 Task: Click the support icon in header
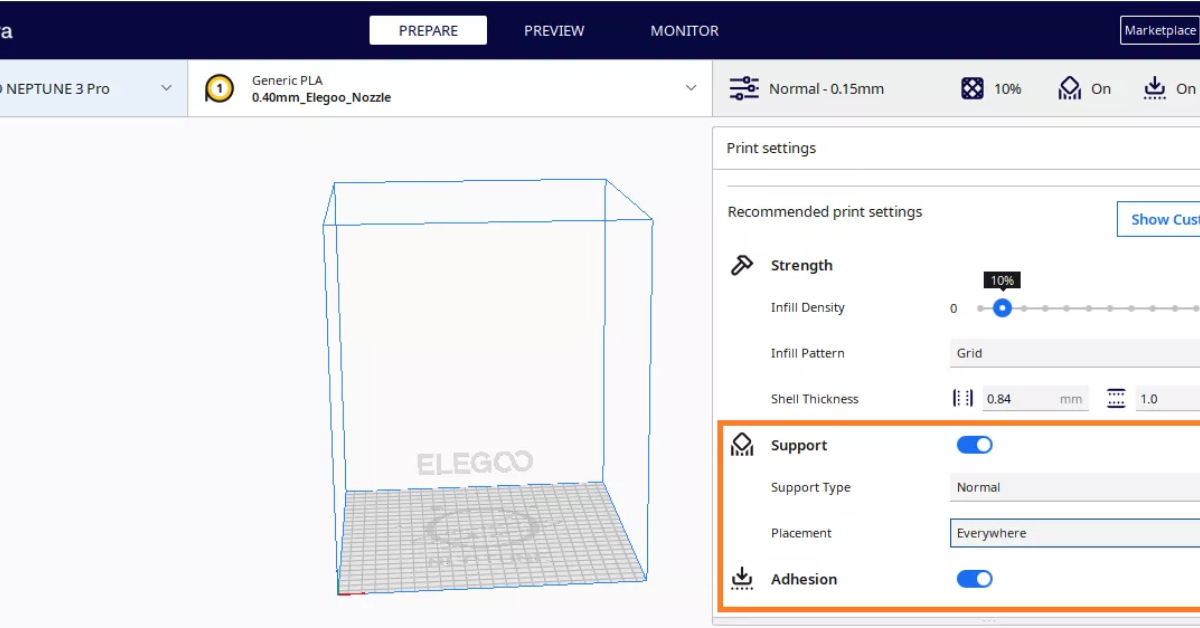click(x=1070, y=89)
